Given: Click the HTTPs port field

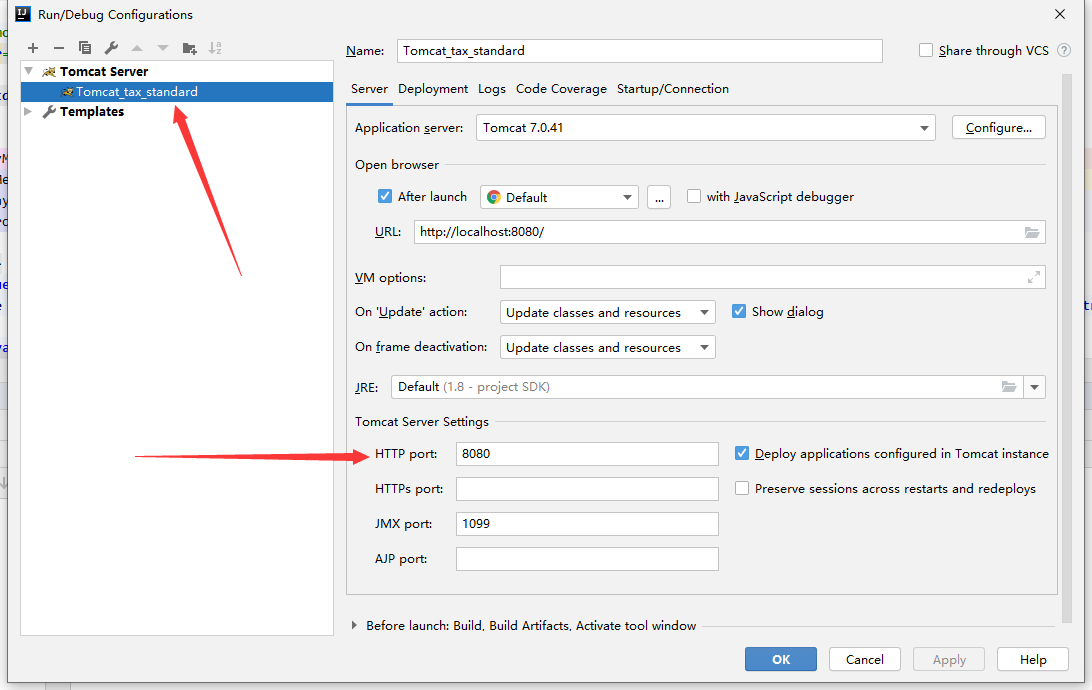Looking at the screenshot, I should (x=587, y=489).
